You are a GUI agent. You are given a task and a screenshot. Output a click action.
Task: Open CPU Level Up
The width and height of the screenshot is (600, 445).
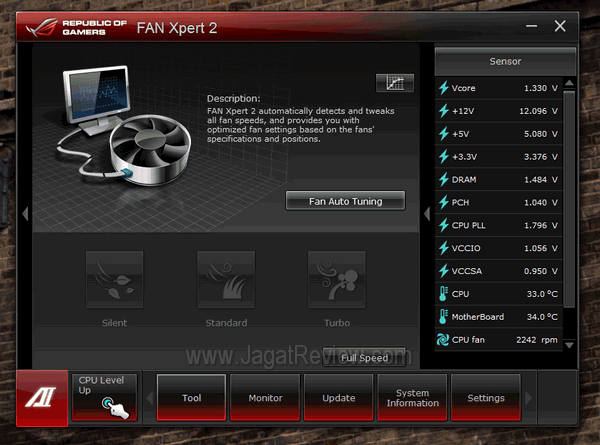pyautogui.click(x=104, y=398)
